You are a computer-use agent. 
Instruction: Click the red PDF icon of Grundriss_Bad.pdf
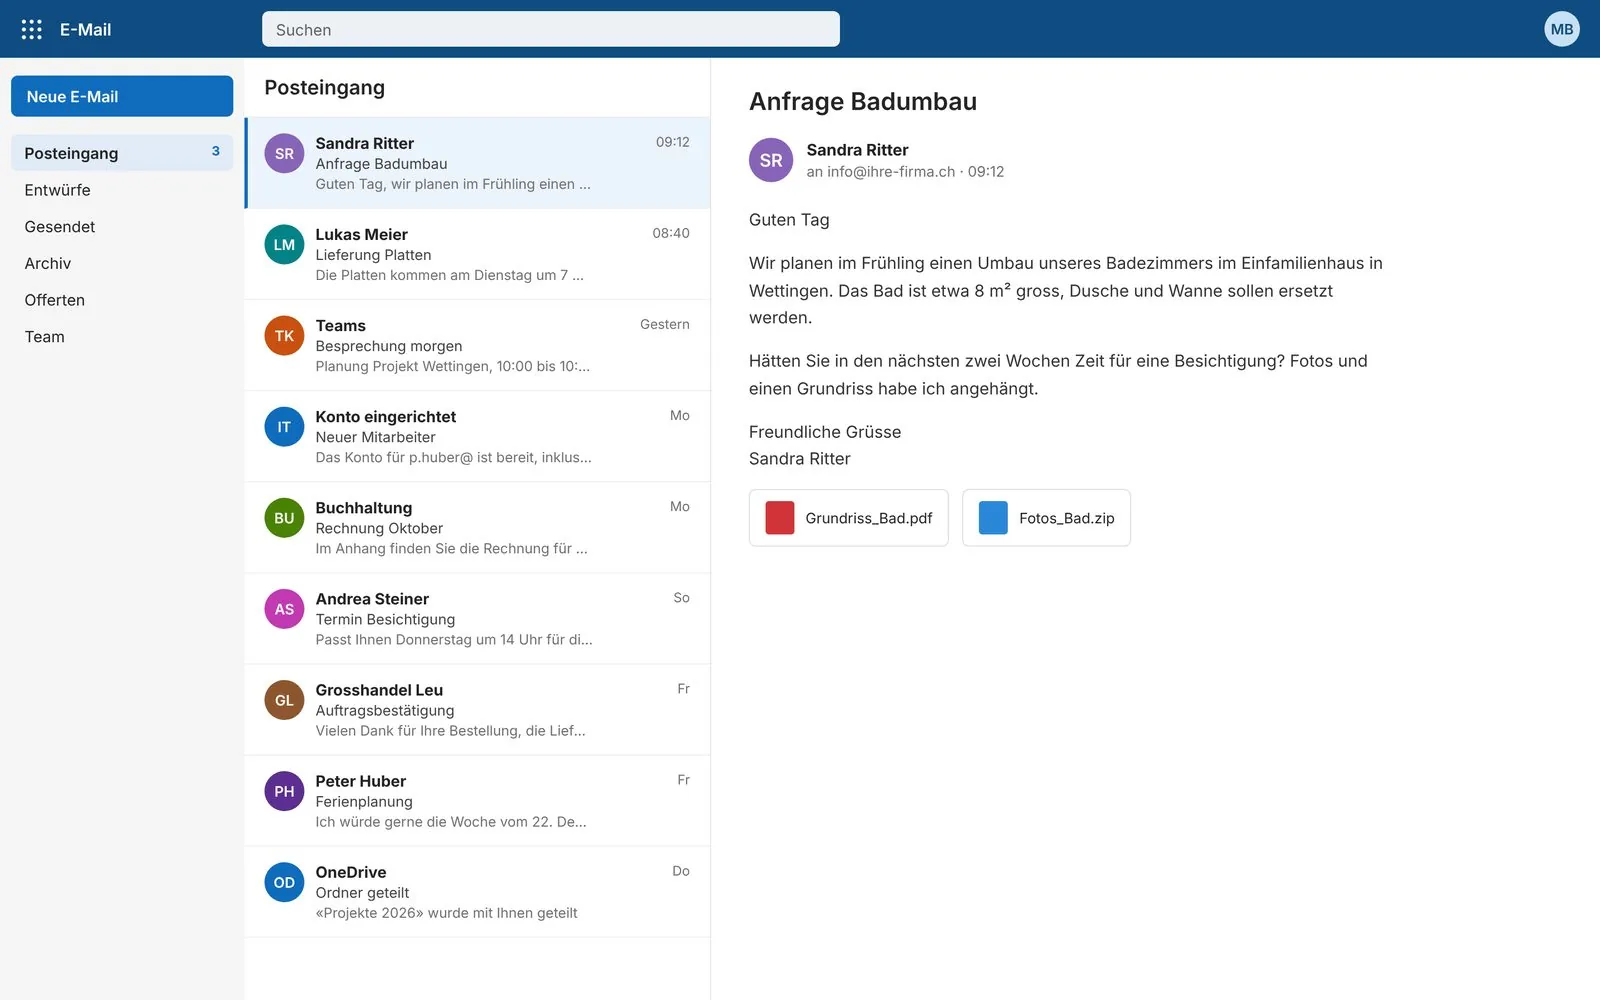[x=779, y=517]
